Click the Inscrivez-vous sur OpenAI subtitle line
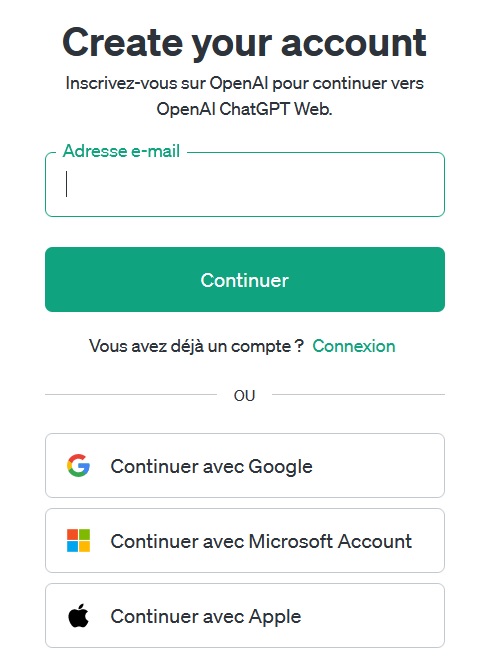This screenshot has height=662, width=497. [244, 83]
